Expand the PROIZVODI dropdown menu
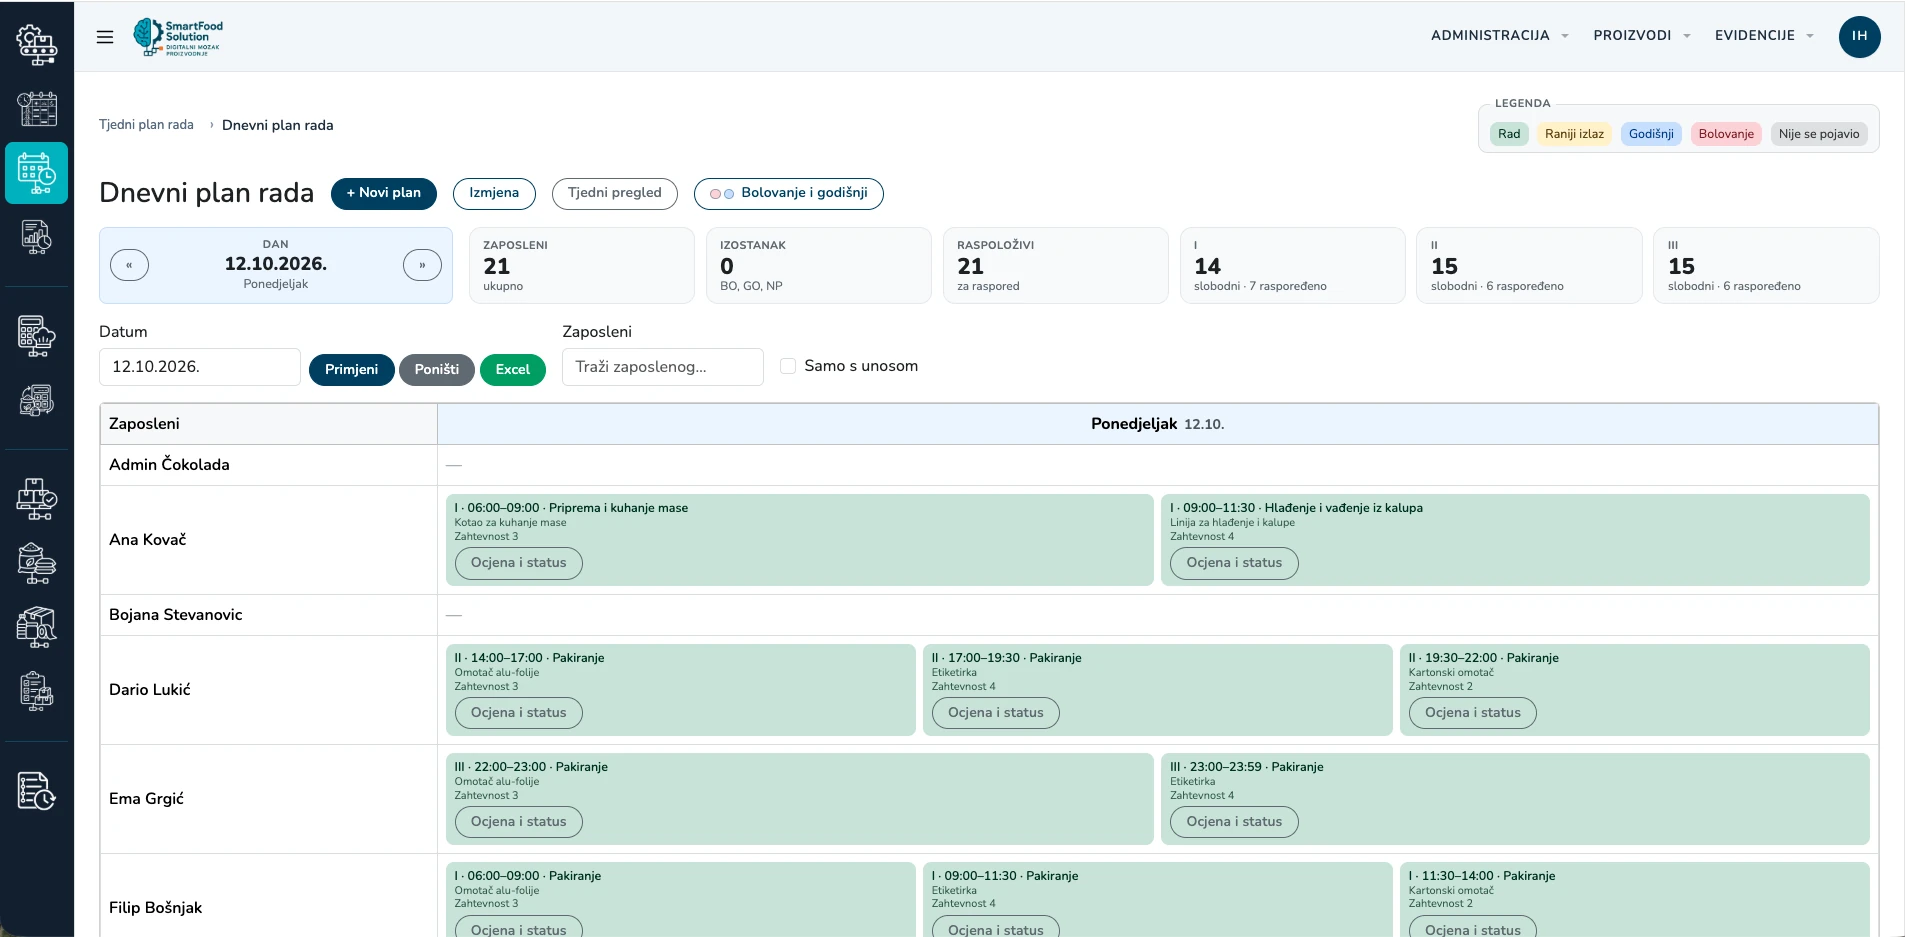 [x=1641, y=35]
